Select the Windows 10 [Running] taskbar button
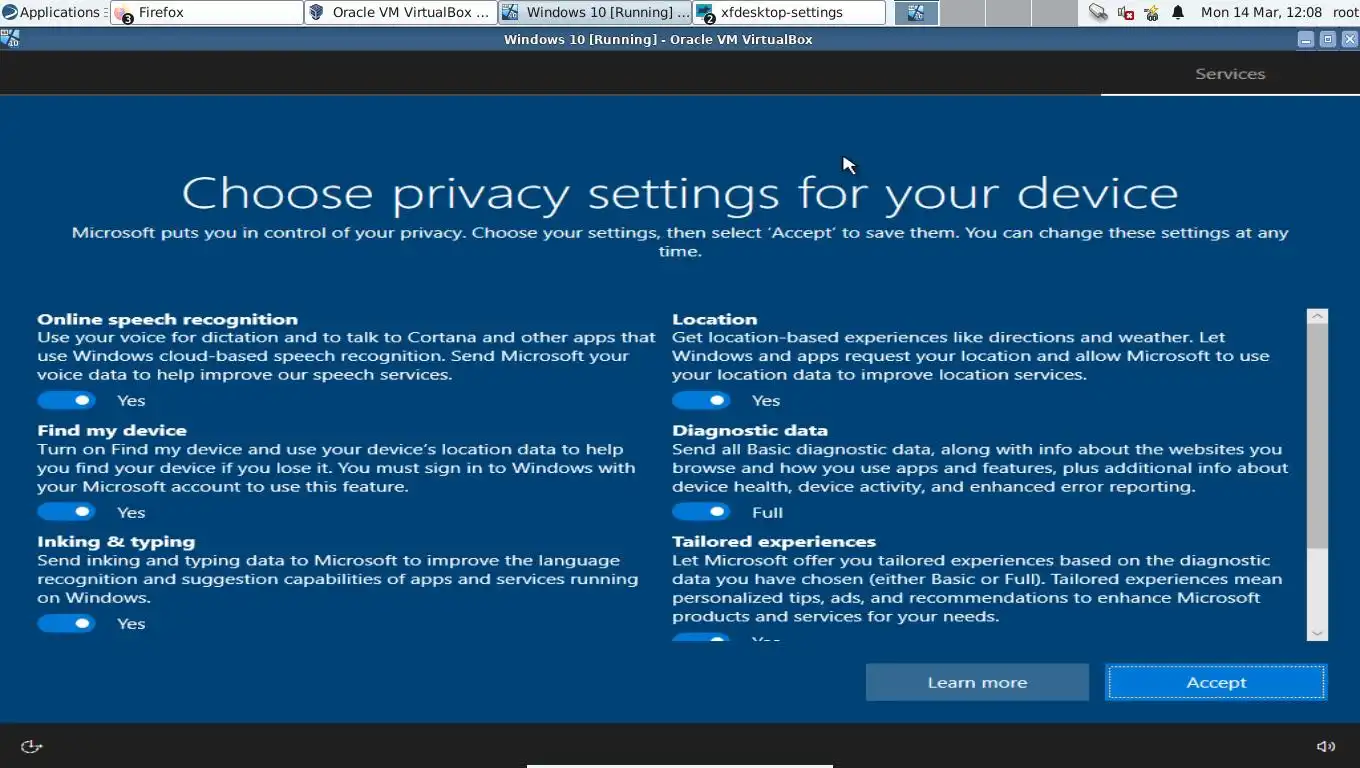The image size is (1360, 768). coord(595,12)
